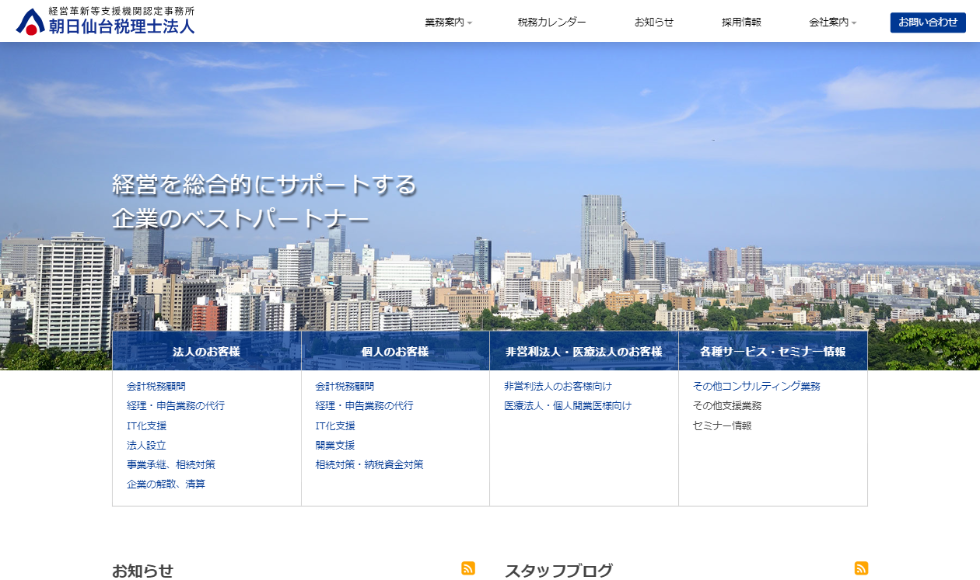Go to the 採用情報 page
This screenshot has height=580, width=980.
741,22
